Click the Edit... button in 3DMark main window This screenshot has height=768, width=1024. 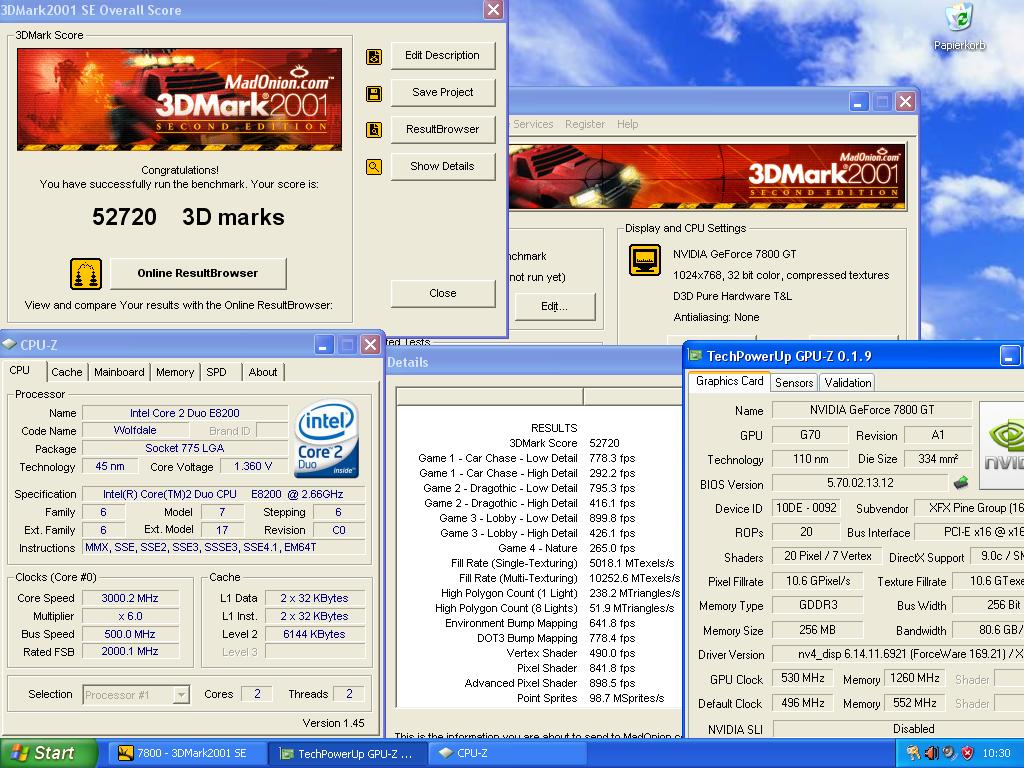tap(554, 306)
